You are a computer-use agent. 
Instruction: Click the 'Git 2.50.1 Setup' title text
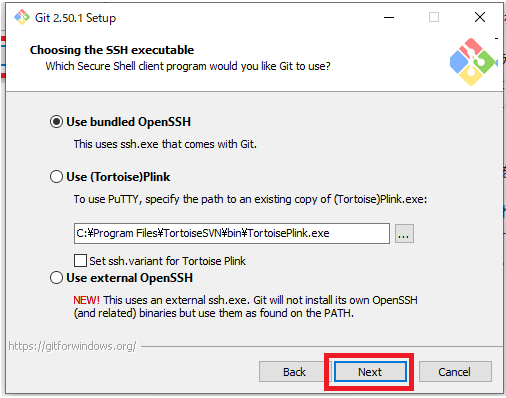point(75,18)
